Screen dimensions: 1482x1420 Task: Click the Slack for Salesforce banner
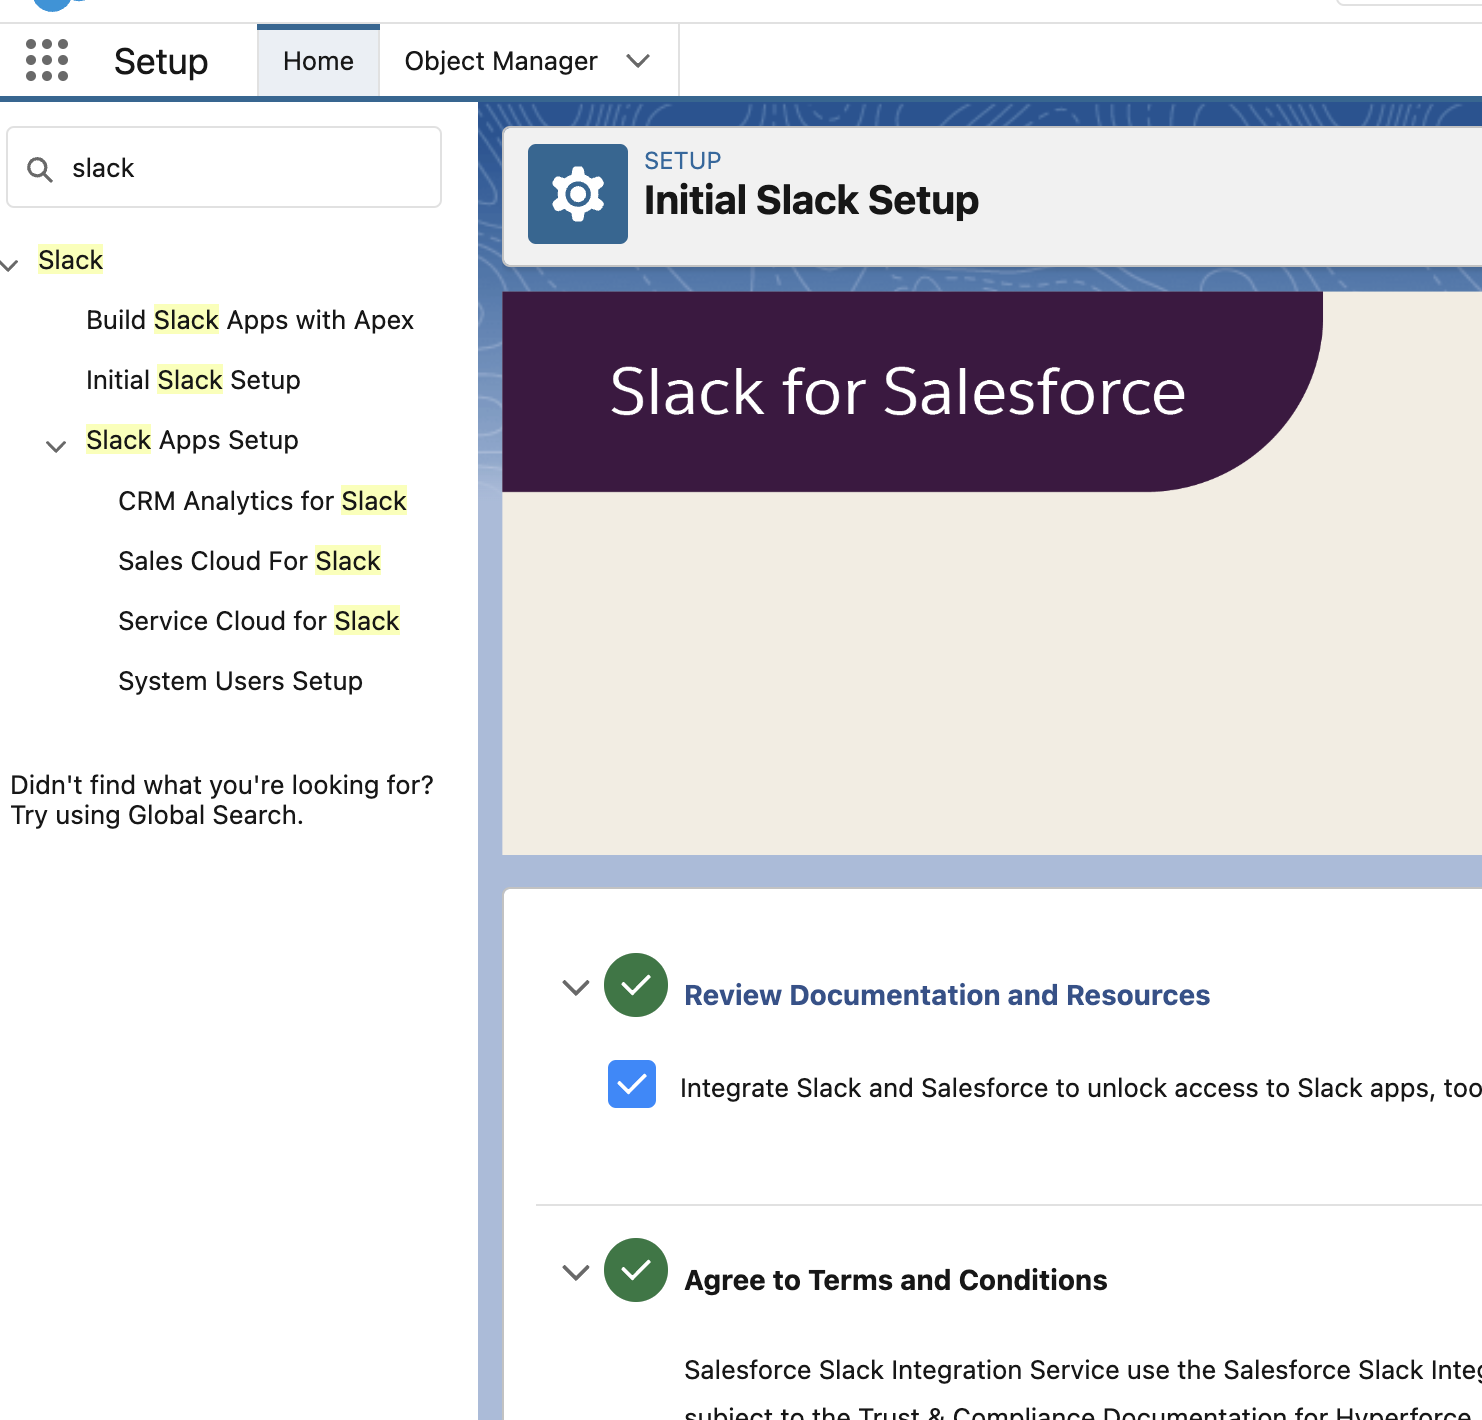(897, 392)
